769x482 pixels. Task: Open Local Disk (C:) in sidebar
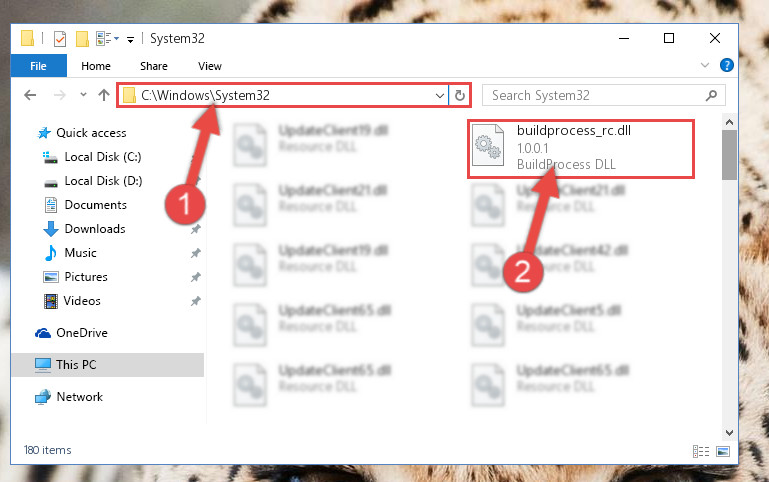click(103, 157)
